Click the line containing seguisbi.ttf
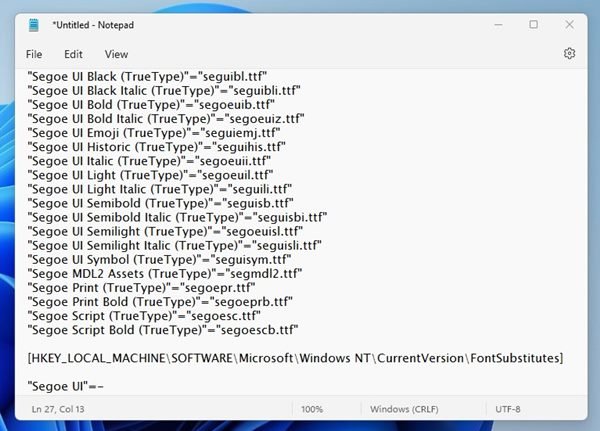The image size is (600, 431). (177, 218)
